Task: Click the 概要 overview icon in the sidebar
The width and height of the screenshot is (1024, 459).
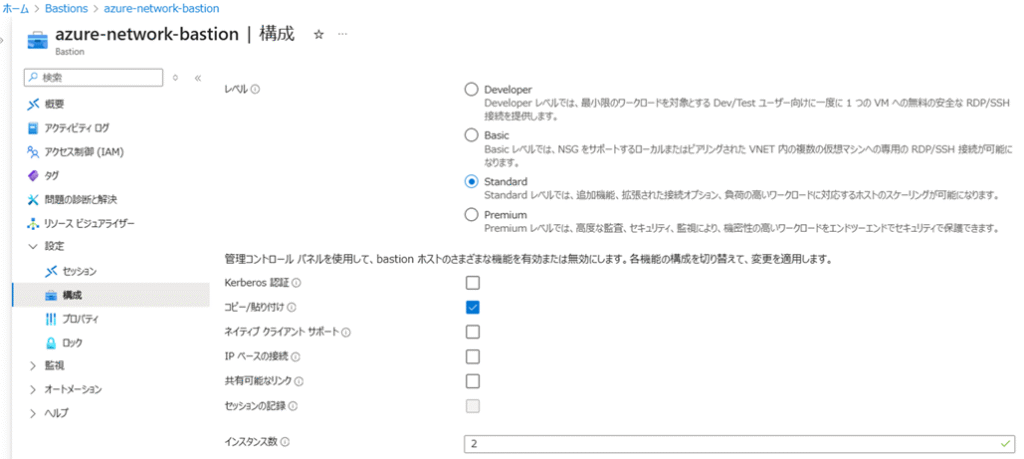Action: [33, 104]
